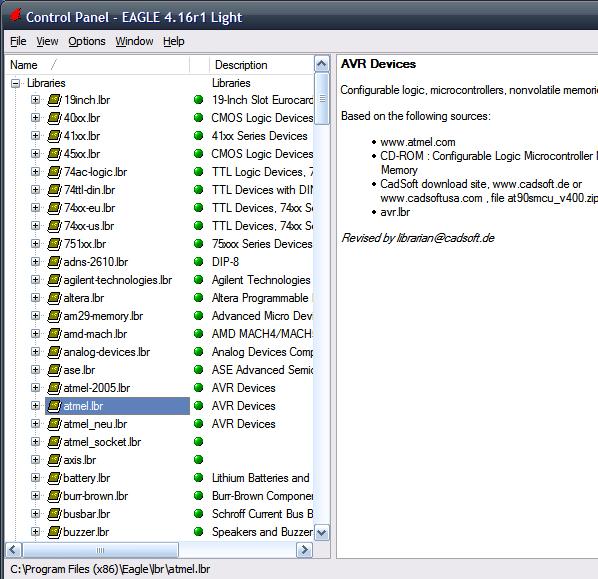Expand the agilent-technologies.lbr node
The height and width of the screenshot is (579, 598).
pos(35,280)
